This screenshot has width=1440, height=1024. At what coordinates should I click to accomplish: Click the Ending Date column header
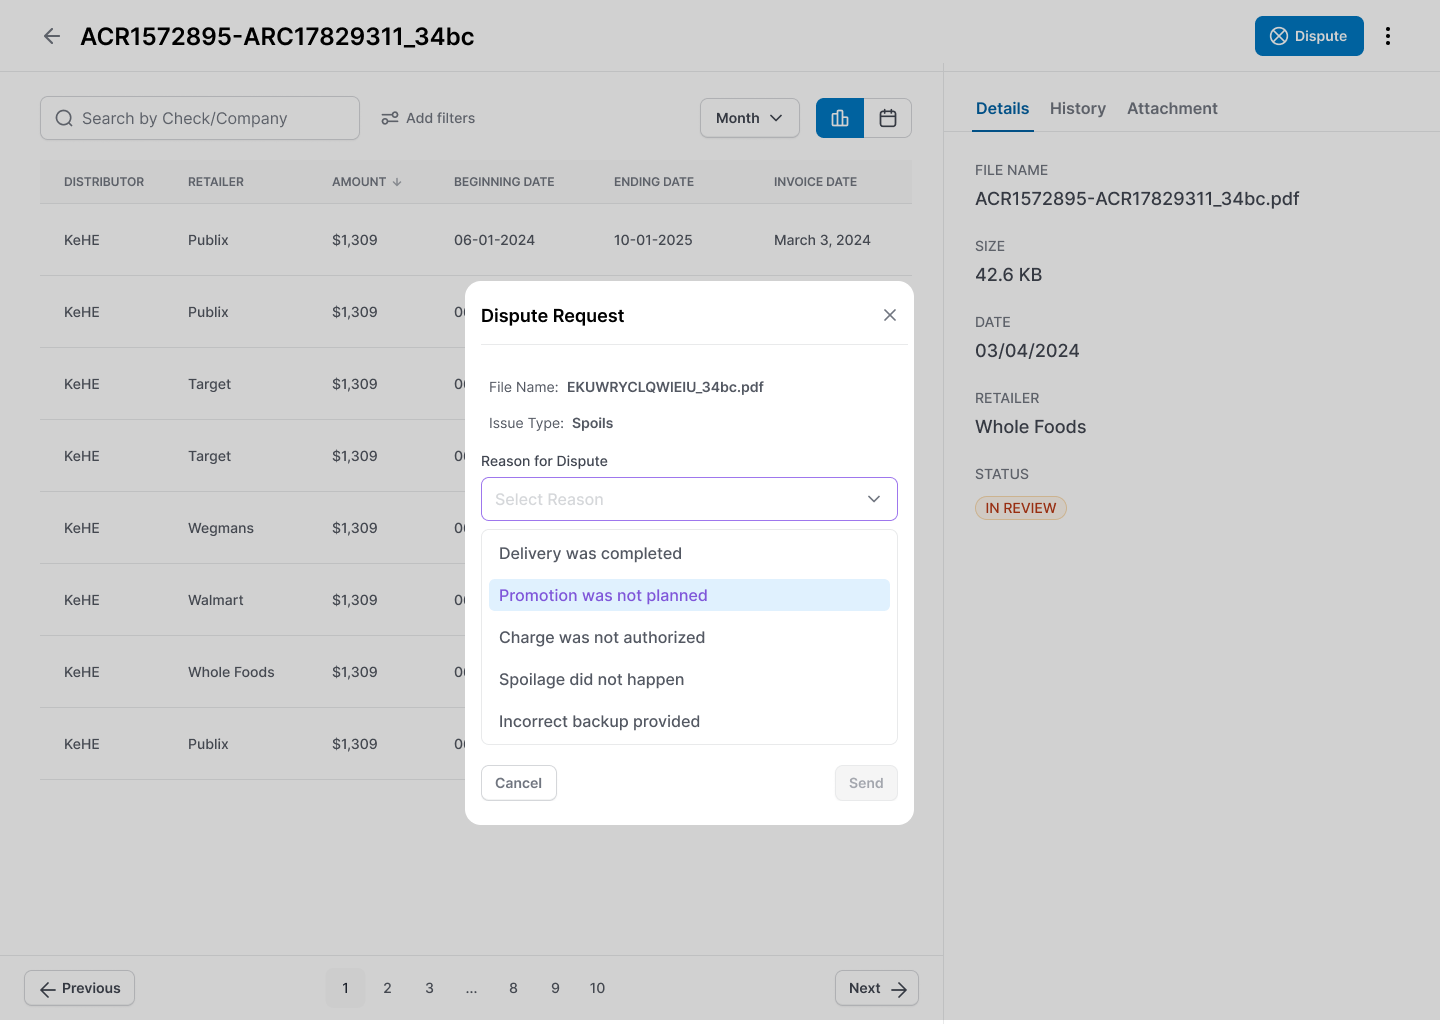click(x=654, y=182)
